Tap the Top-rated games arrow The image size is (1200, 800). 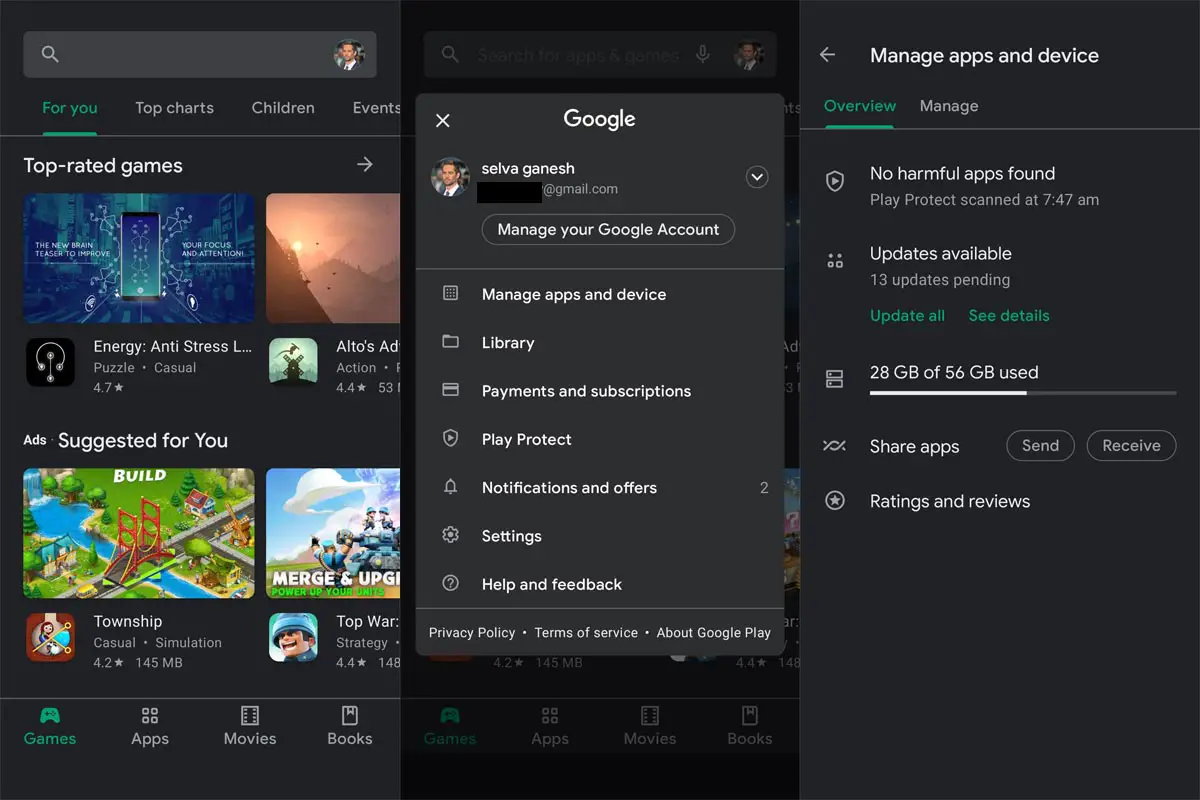point(365,164)
